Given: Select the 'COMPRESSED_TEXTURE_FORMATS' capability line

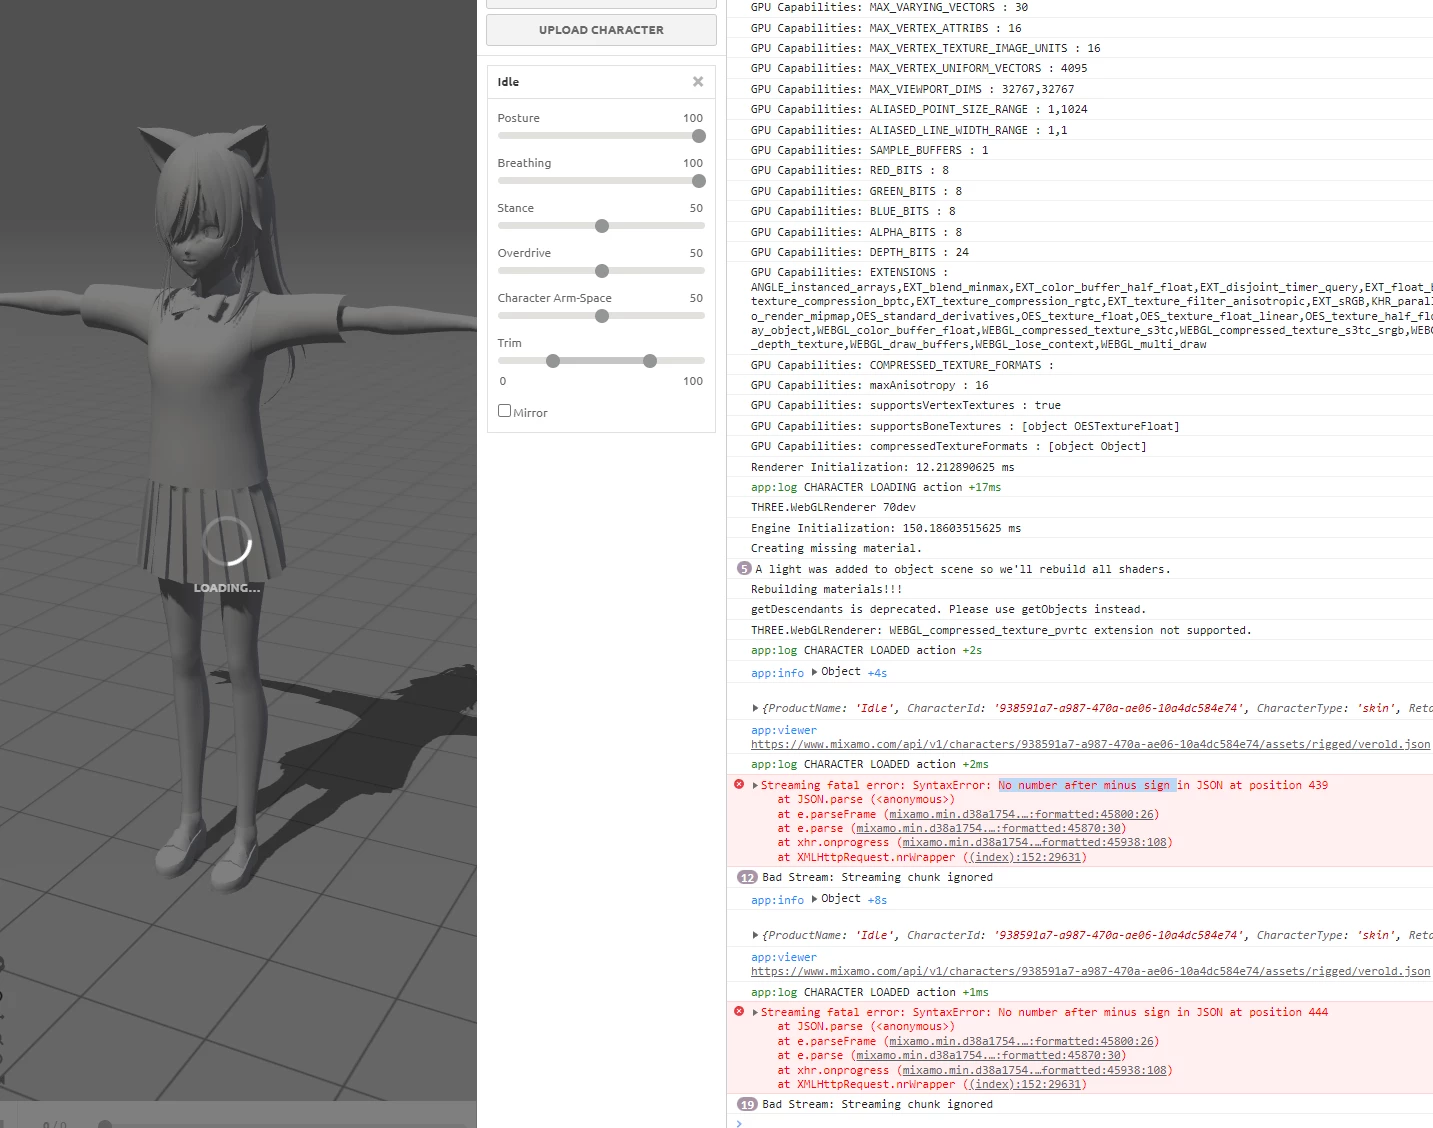Looking at the screenshot, I should click(902, 365).
